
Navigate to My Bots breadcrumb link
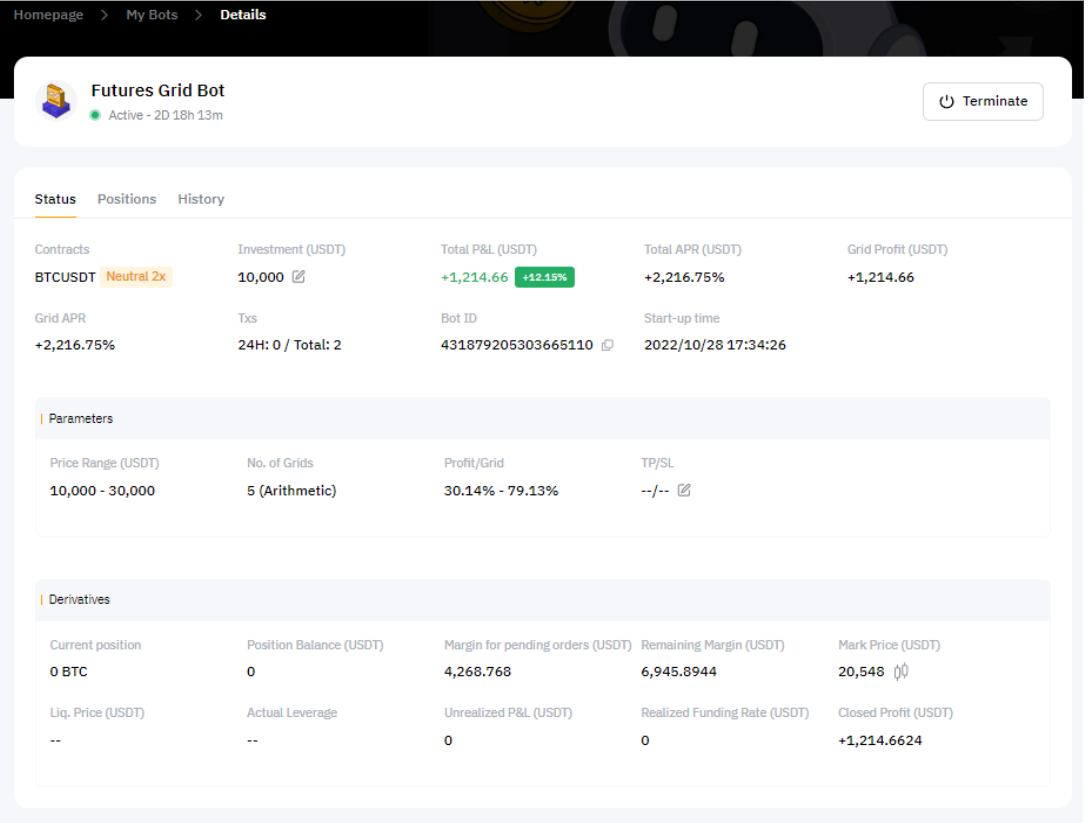(152, 15)
